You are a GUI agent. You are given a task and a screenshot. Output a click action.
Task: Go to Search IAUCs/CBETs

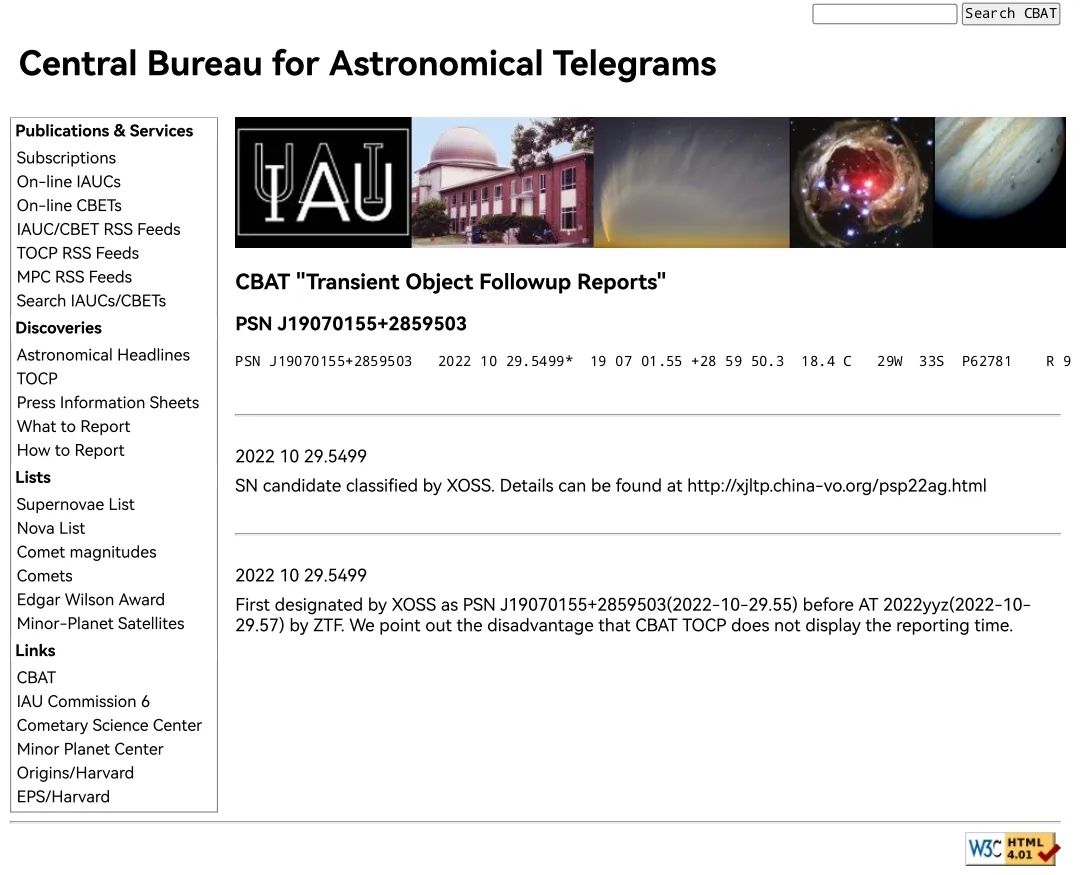[92, 301]
